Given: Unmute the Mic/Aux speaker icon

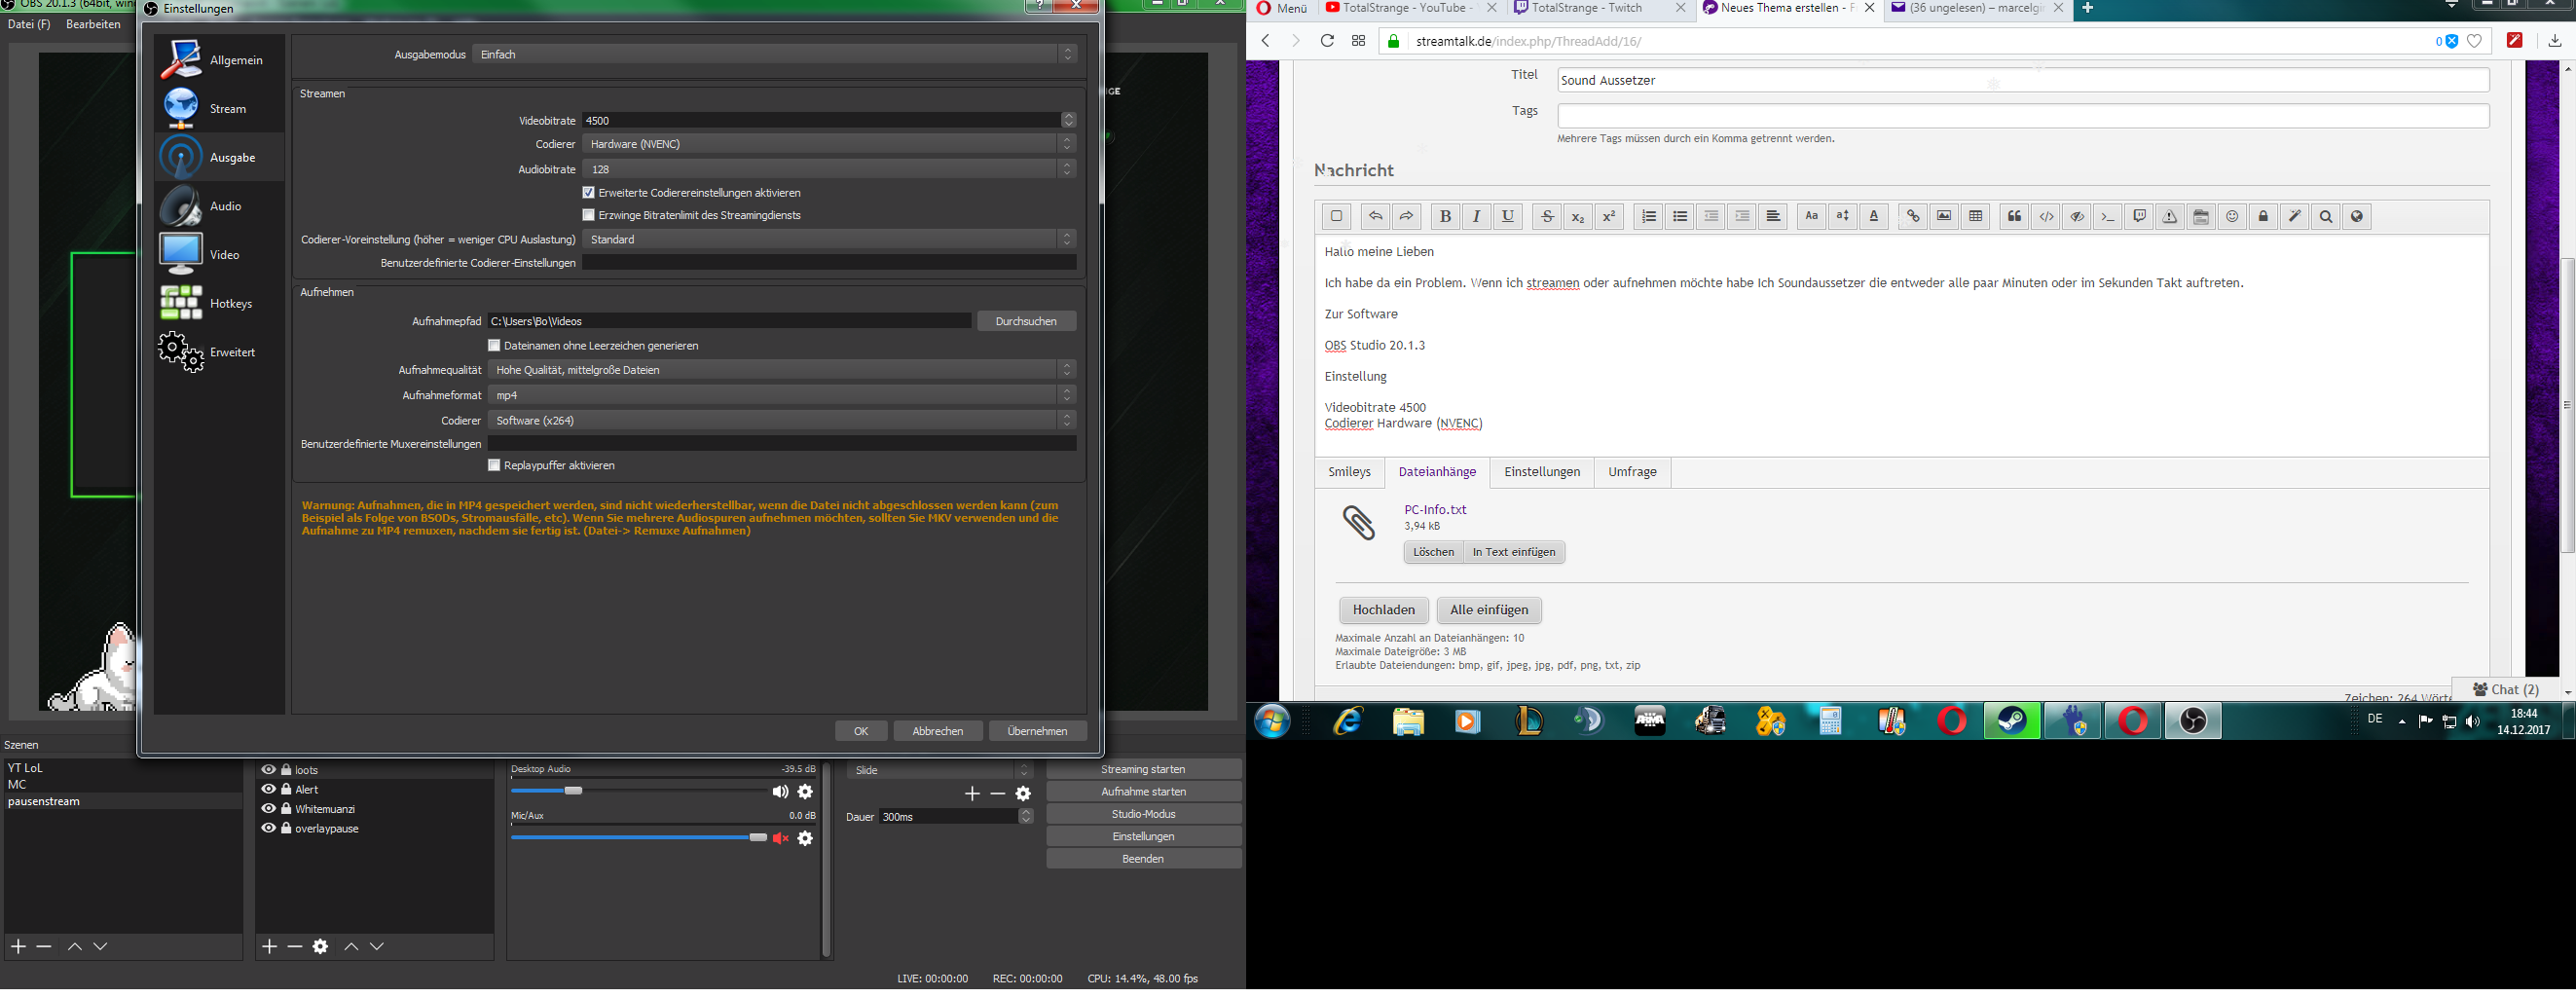Looking at the screenshot, I should pyautogui.click(x=780, y=838).
